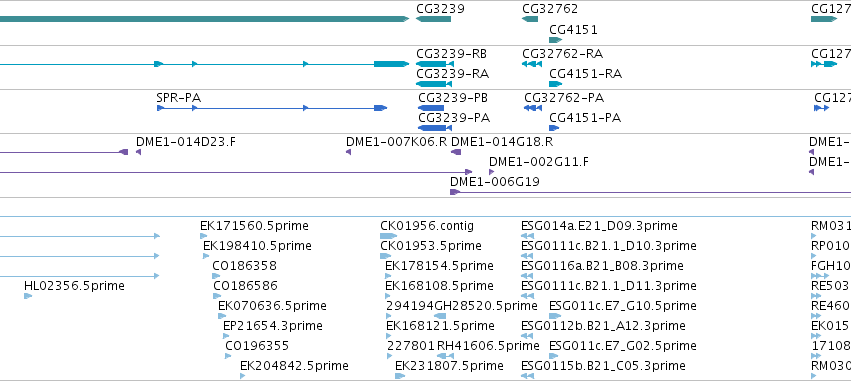Select the CG4151 gene glyph
Screen dimensions: 851x381
(x=555, y=40)
